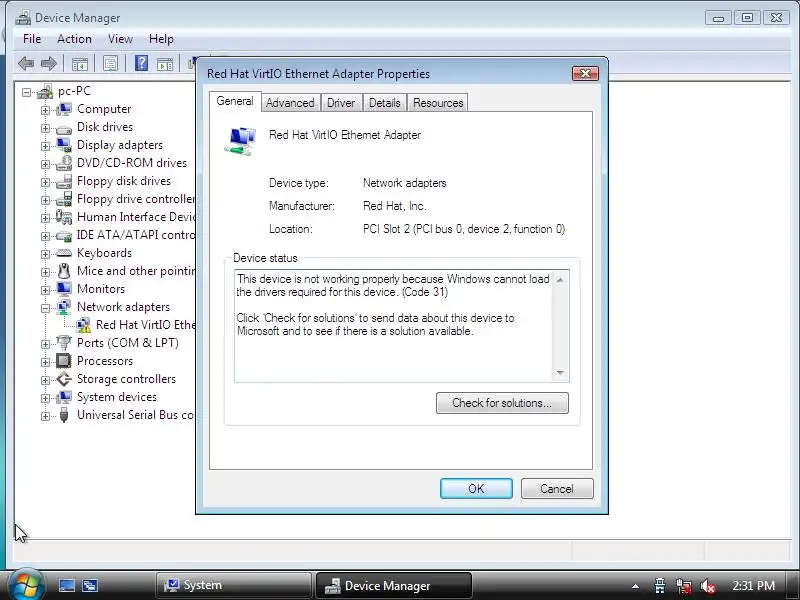Click the Mice and other pointing devices icon

click(x=64, y=271)
